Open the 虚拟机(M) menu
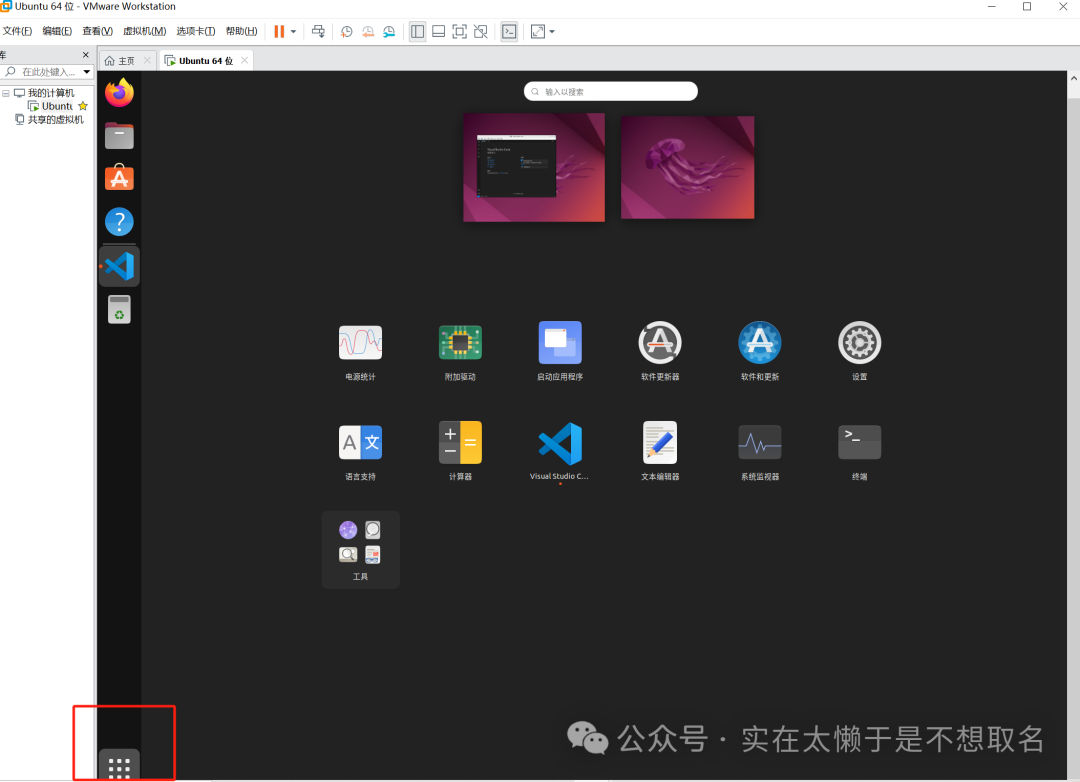 (x=144, y=32)
